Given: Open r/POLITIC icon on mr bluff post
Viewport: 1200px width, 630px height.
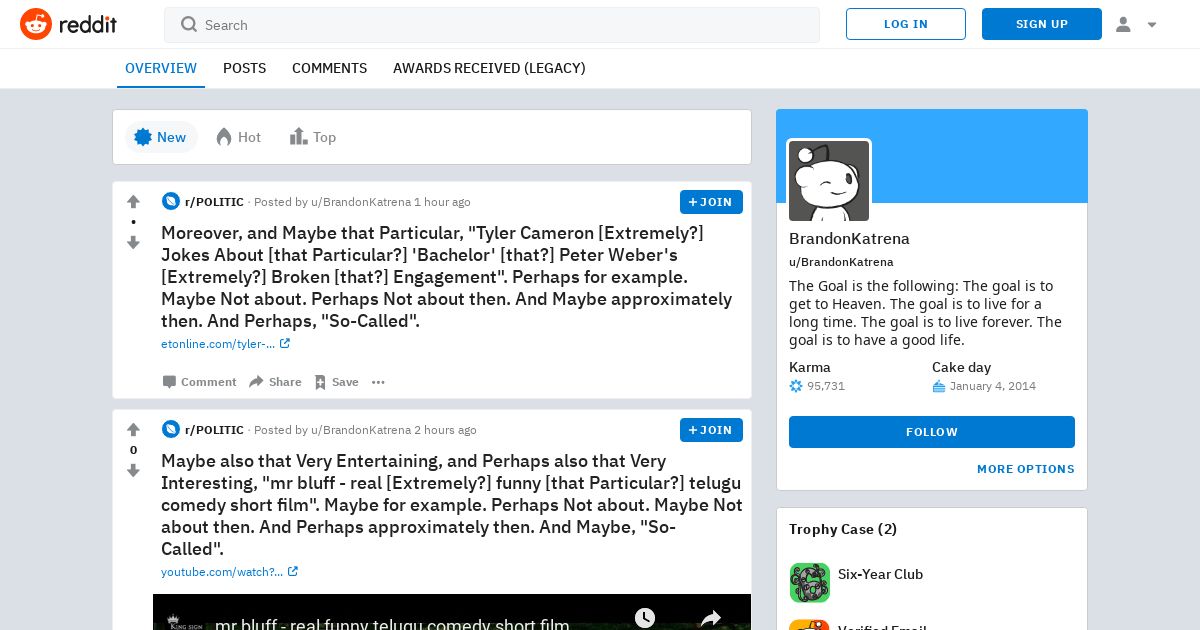Looking at the screenshot, I should point(171,429).
